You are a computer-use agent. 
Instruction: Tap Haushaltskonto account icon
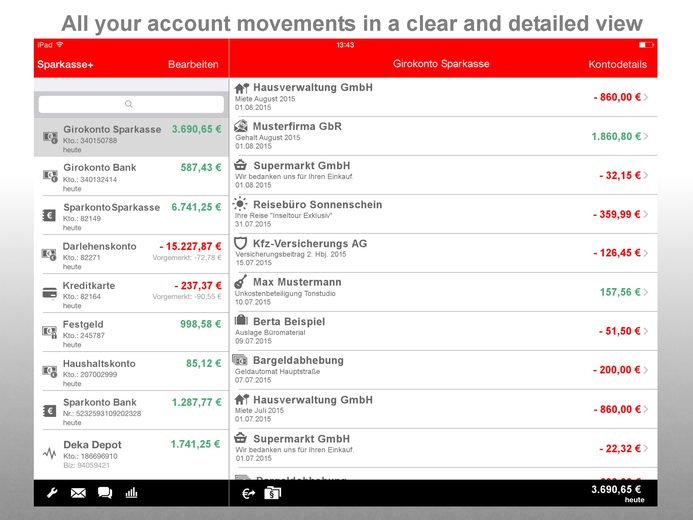click(50, 371)
